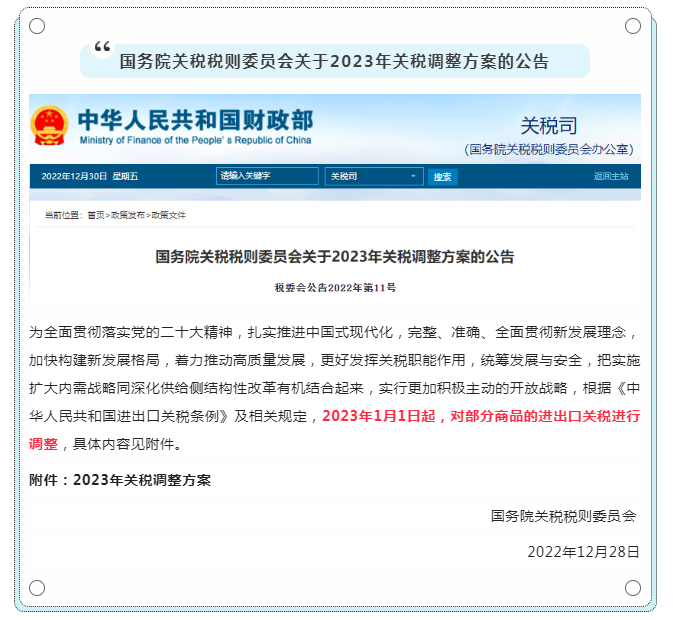Click the date 2022年12月28日
The image size is (673, 620).
[x=583, y=552]
